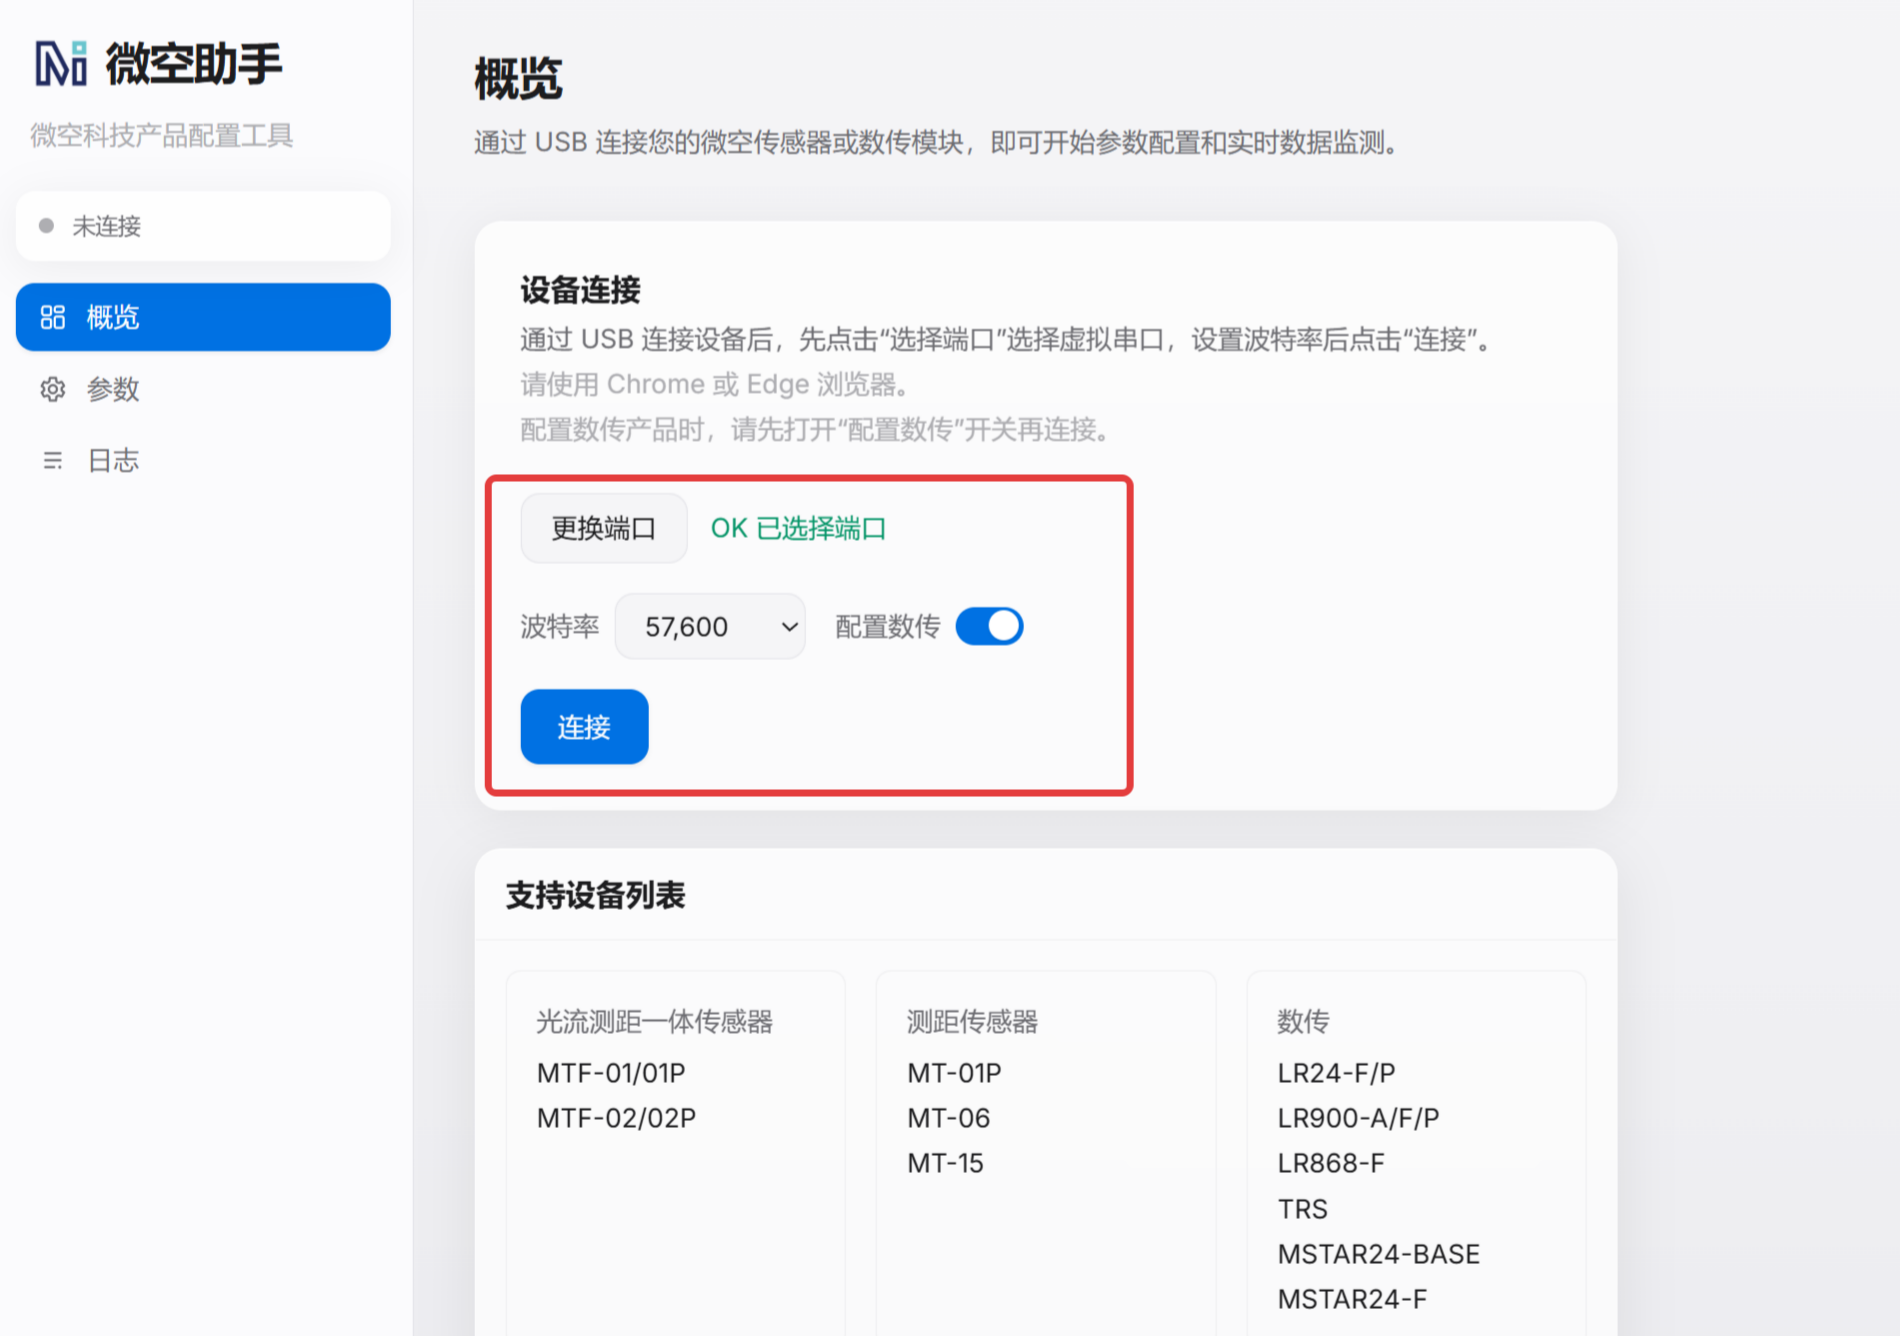Viewport: 1900px width, 1336px height.
Task: Click the 日志 list icon
Action: pyautogui.click(x=53, y=460)
